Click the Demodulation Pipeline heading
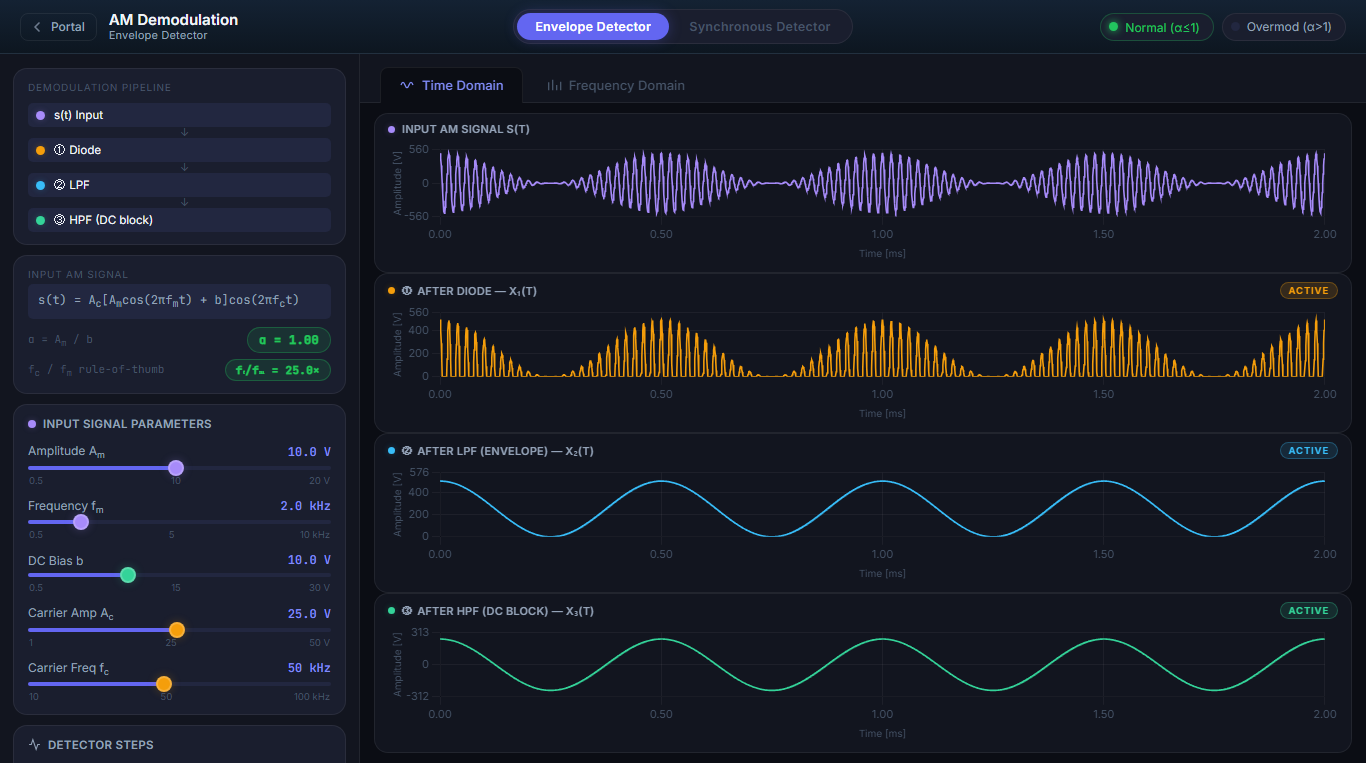 [99, 88]
